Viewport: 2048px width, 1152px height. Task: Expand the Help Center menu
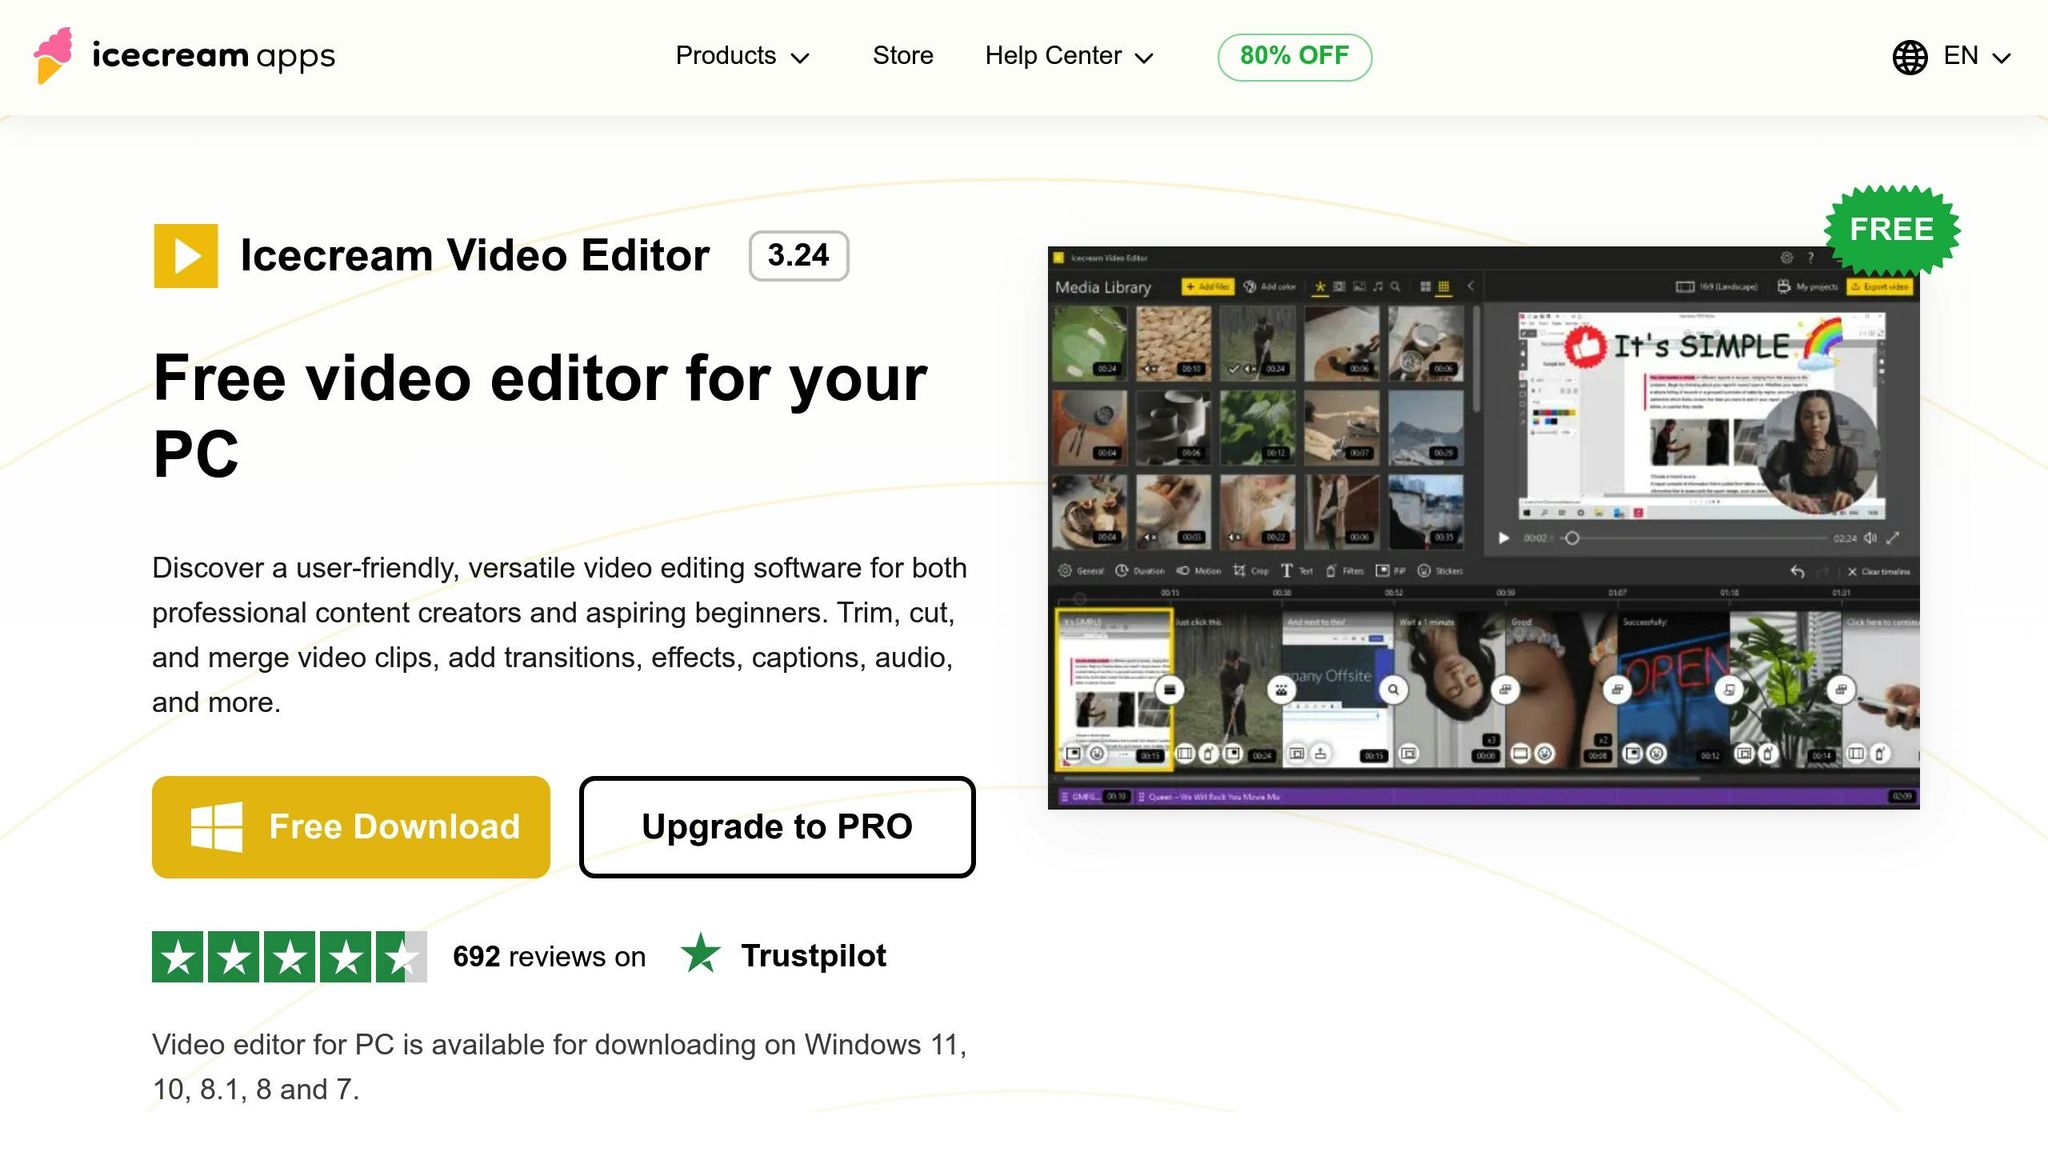[1069, 56]
